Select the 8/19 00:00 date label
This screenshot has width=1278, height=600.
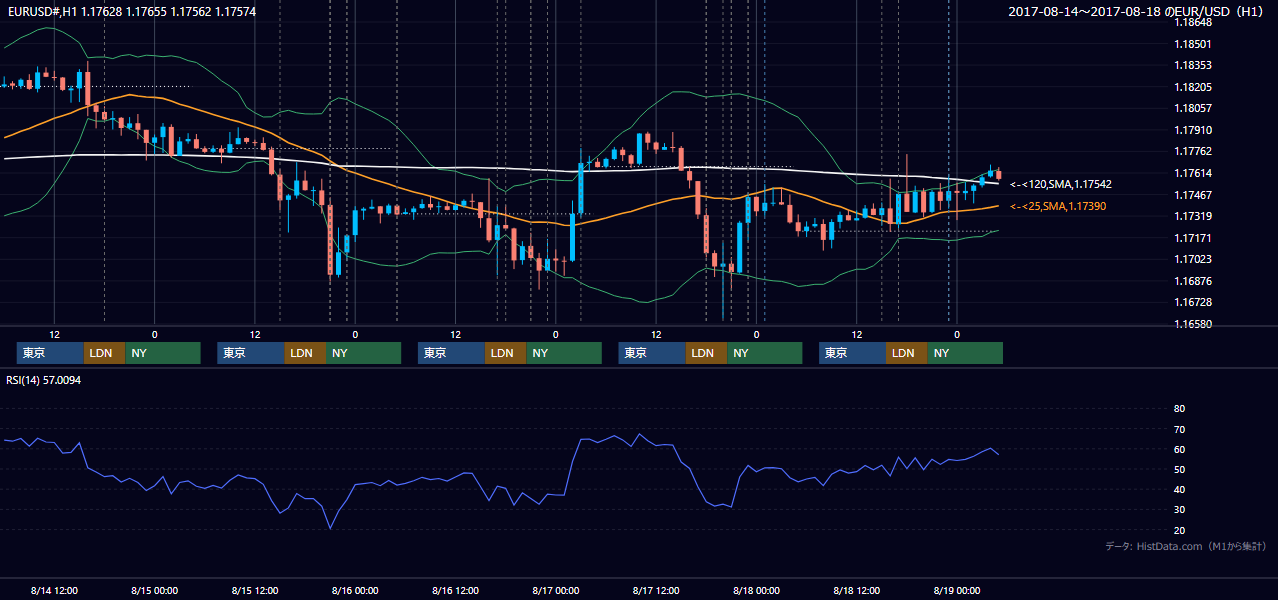click(x=956, y=590)
